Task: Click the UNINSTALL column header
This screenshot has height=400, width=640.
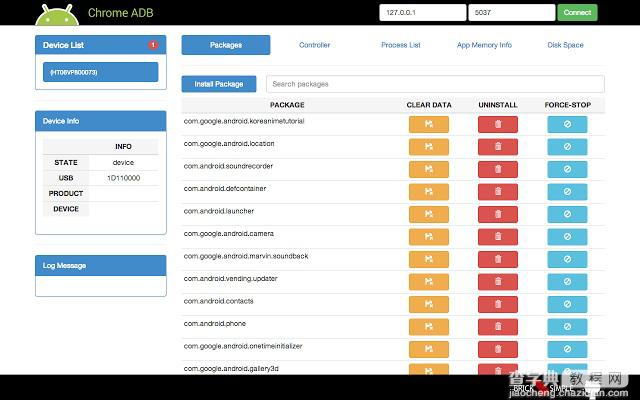Action: [498, 105]
